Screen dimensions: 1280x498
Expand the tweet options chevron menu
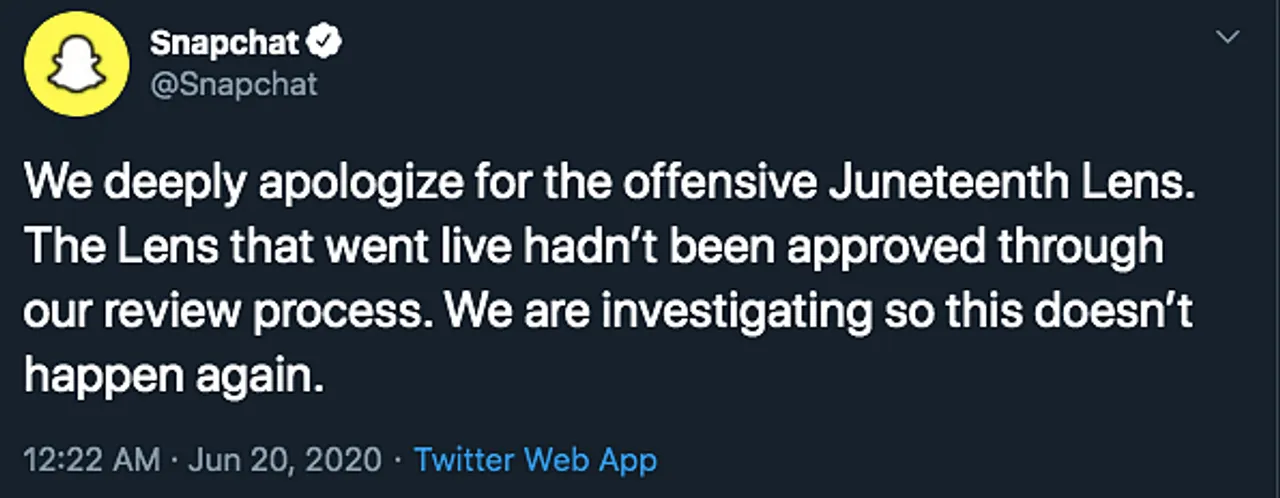(1226, 37)
